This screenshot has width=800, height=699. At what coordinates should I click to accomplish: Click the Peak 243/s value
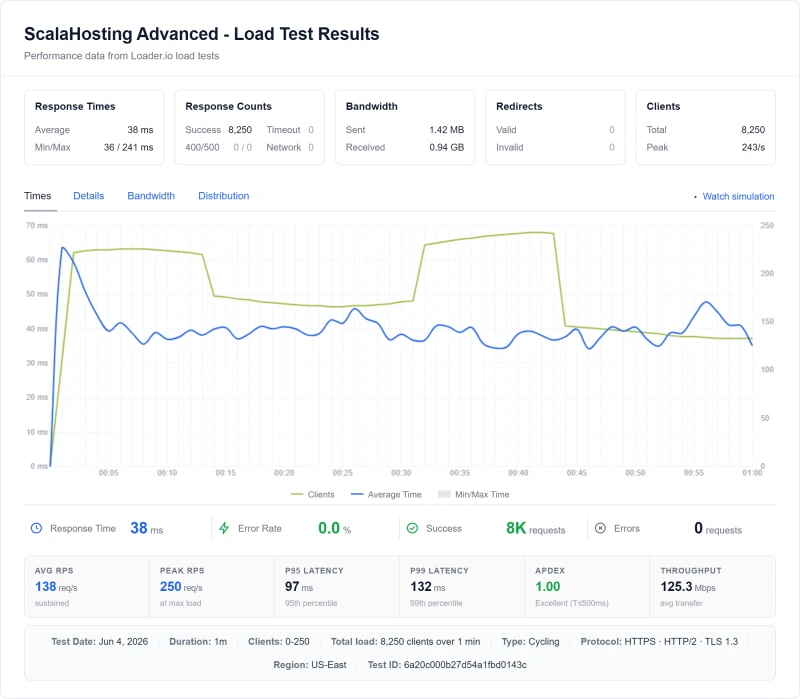pos(753,147)
